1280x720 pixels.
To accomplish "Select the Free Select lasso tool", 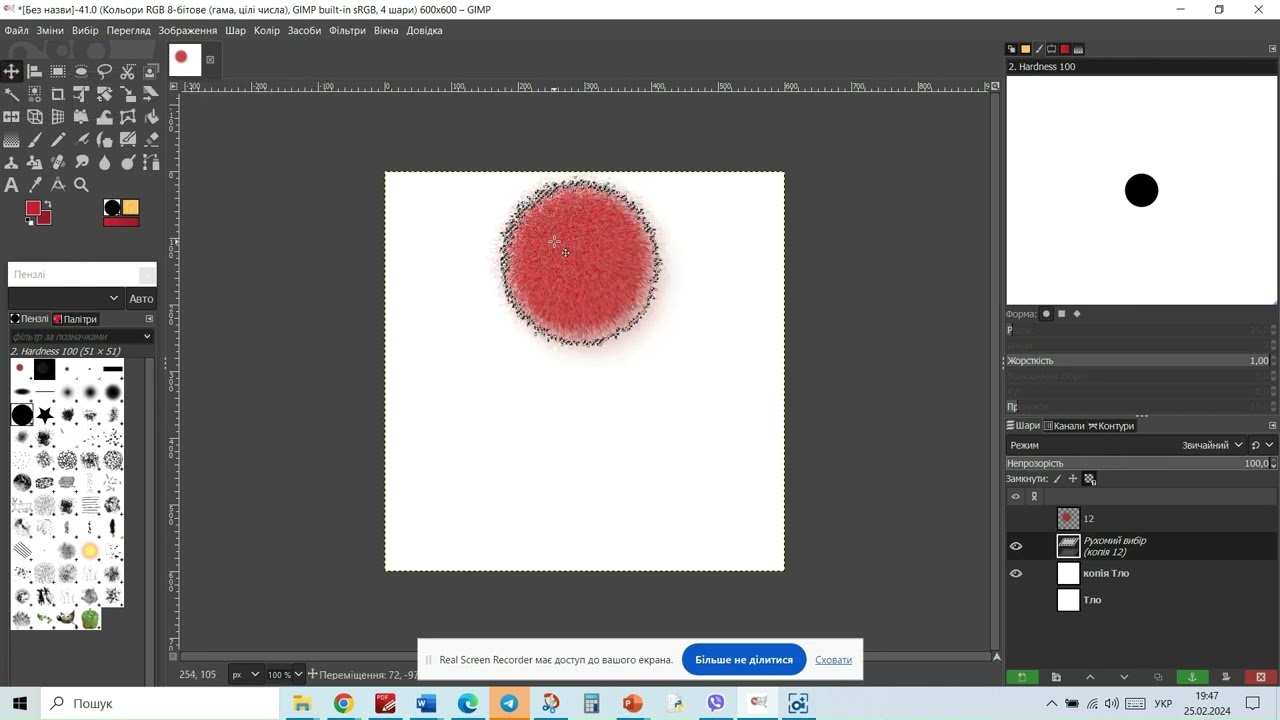I will coord(104,71).
